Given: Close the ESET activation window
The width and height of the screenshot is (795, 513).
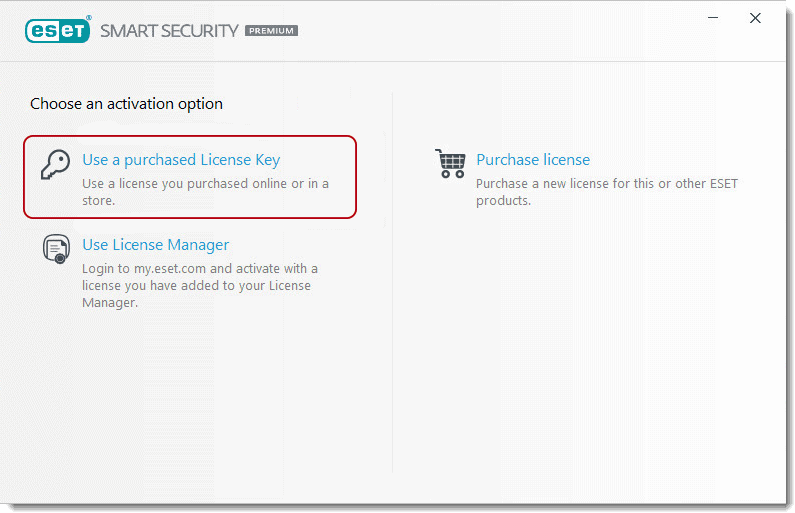Looking at the screenshot, I should [756, 18].
